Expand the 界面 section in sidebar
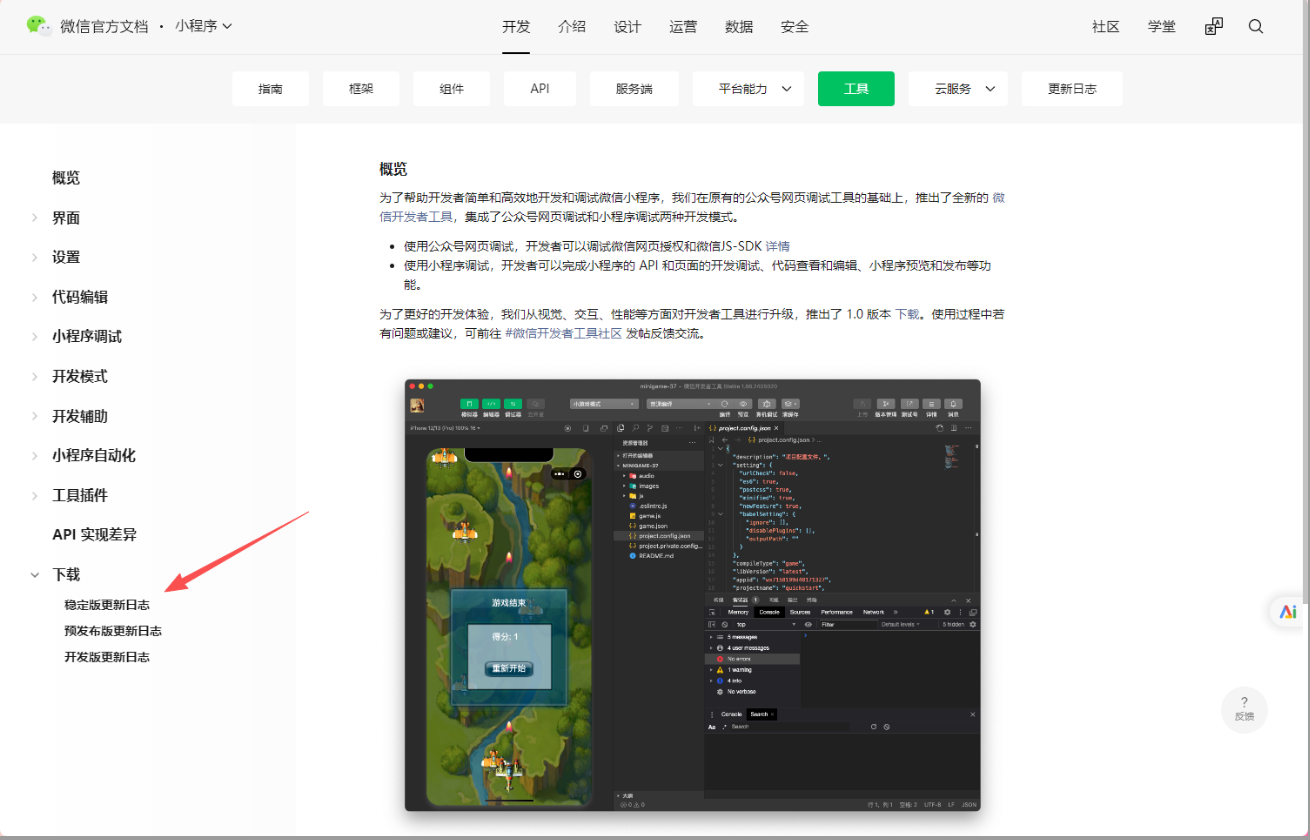1310x840 pixels. tap(66, 218)
